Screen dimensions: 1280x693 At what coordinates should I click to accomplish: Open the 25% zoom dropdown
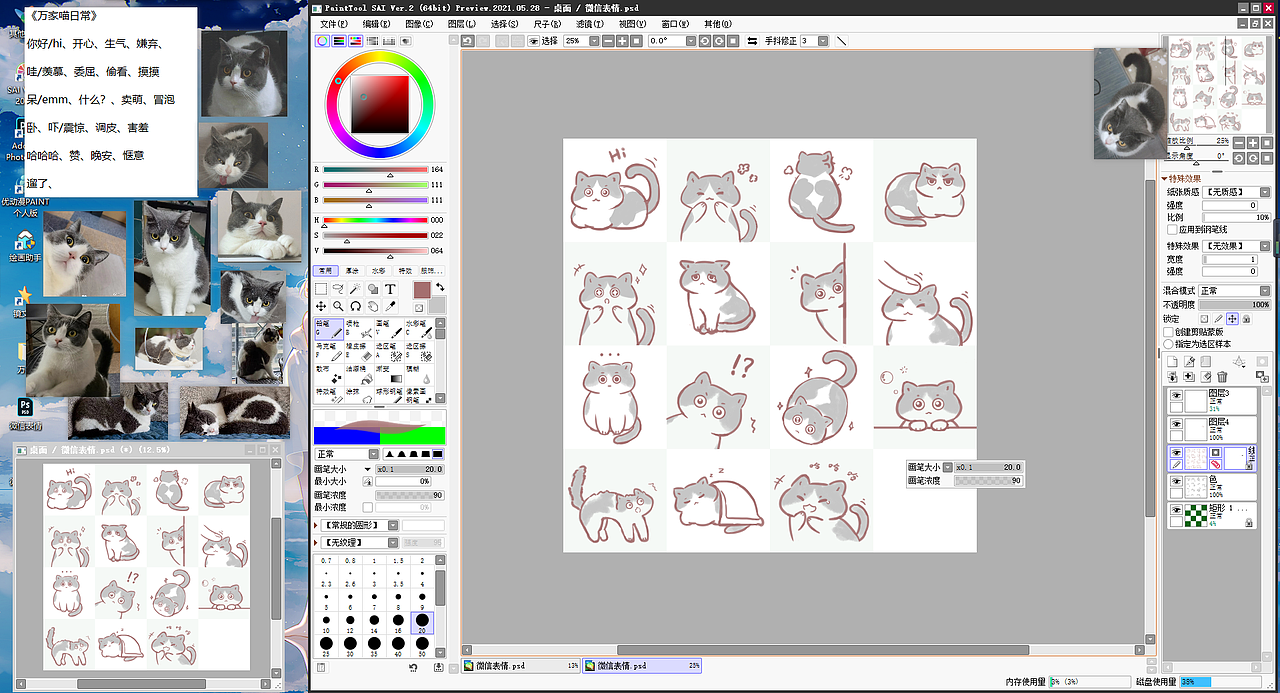[x=594, y=41]
